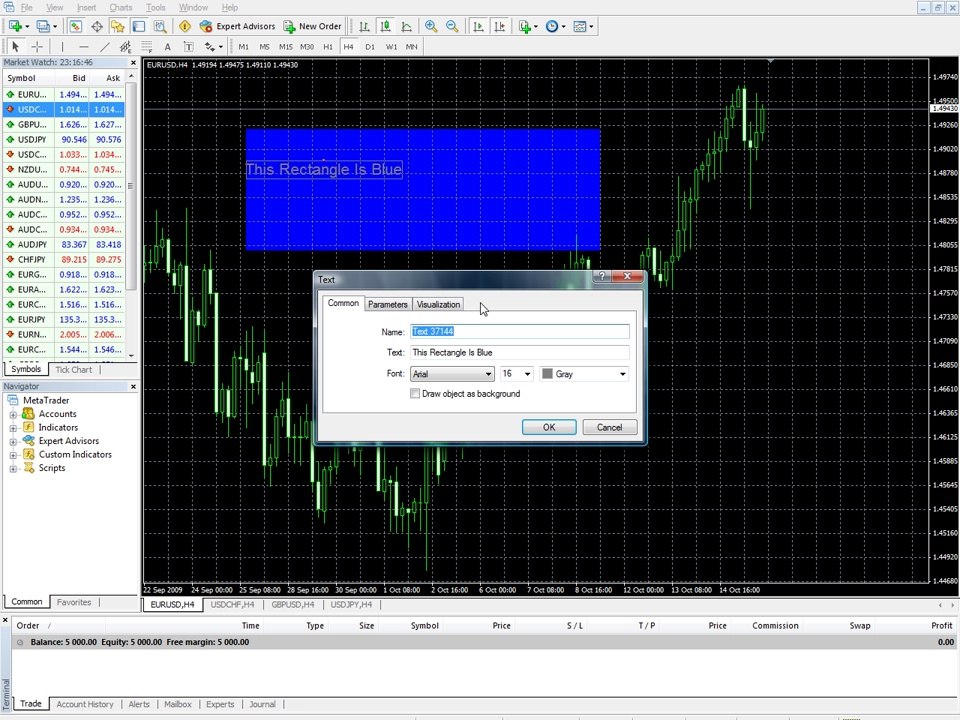Switch to M1 timeframe

click(x=244, y=47)
